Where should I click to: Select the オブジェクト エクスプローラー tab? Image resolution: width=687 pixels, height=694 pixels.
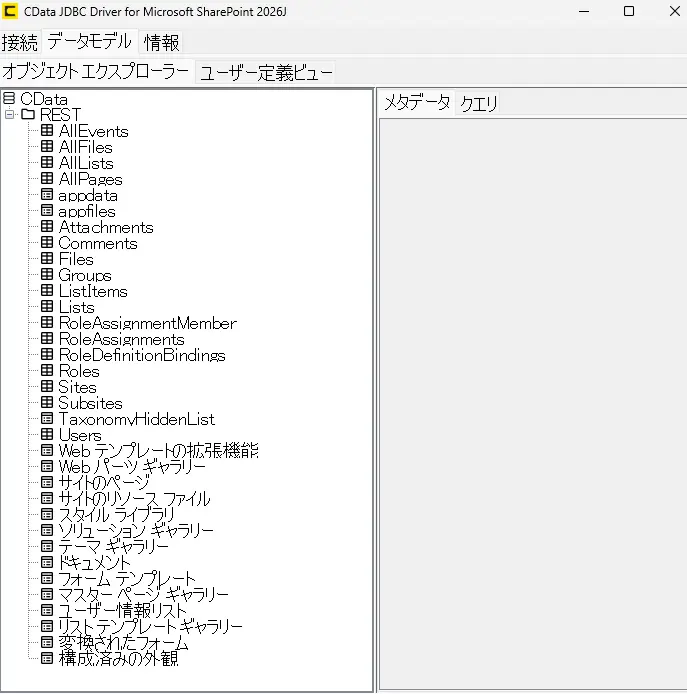click(x=96, y=71)
